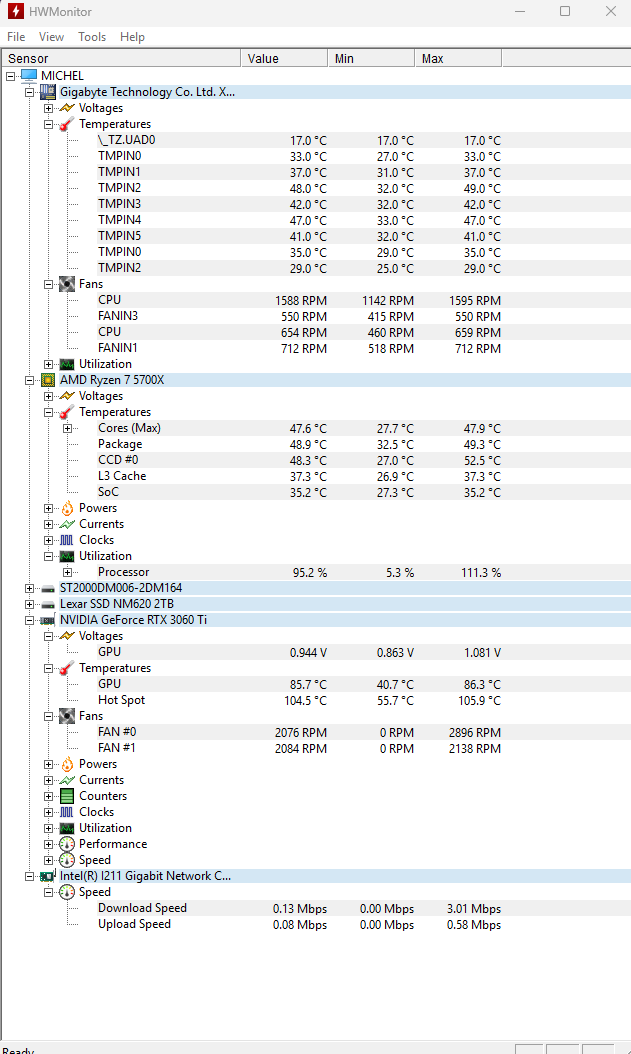This screenshot has height=1054, width=631.
Task: Click the Lexar SSD drive icon
Action: [48, 604]
